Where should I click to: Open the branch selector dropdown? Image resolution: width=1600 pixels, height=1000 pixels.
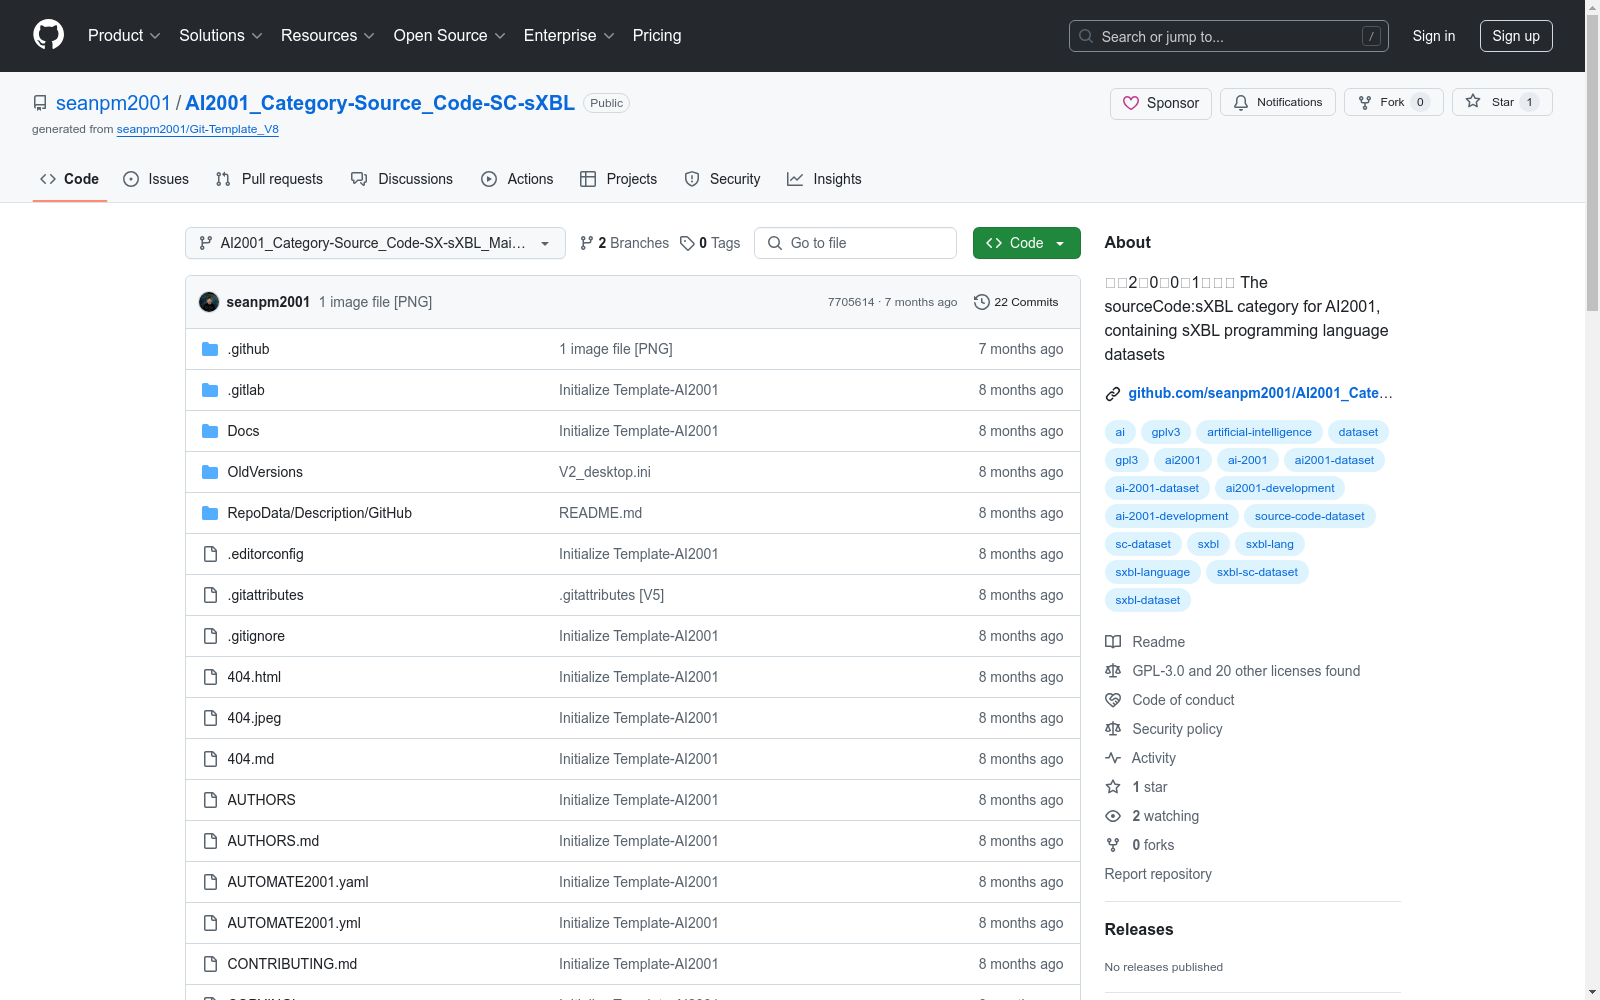[375, 243]
